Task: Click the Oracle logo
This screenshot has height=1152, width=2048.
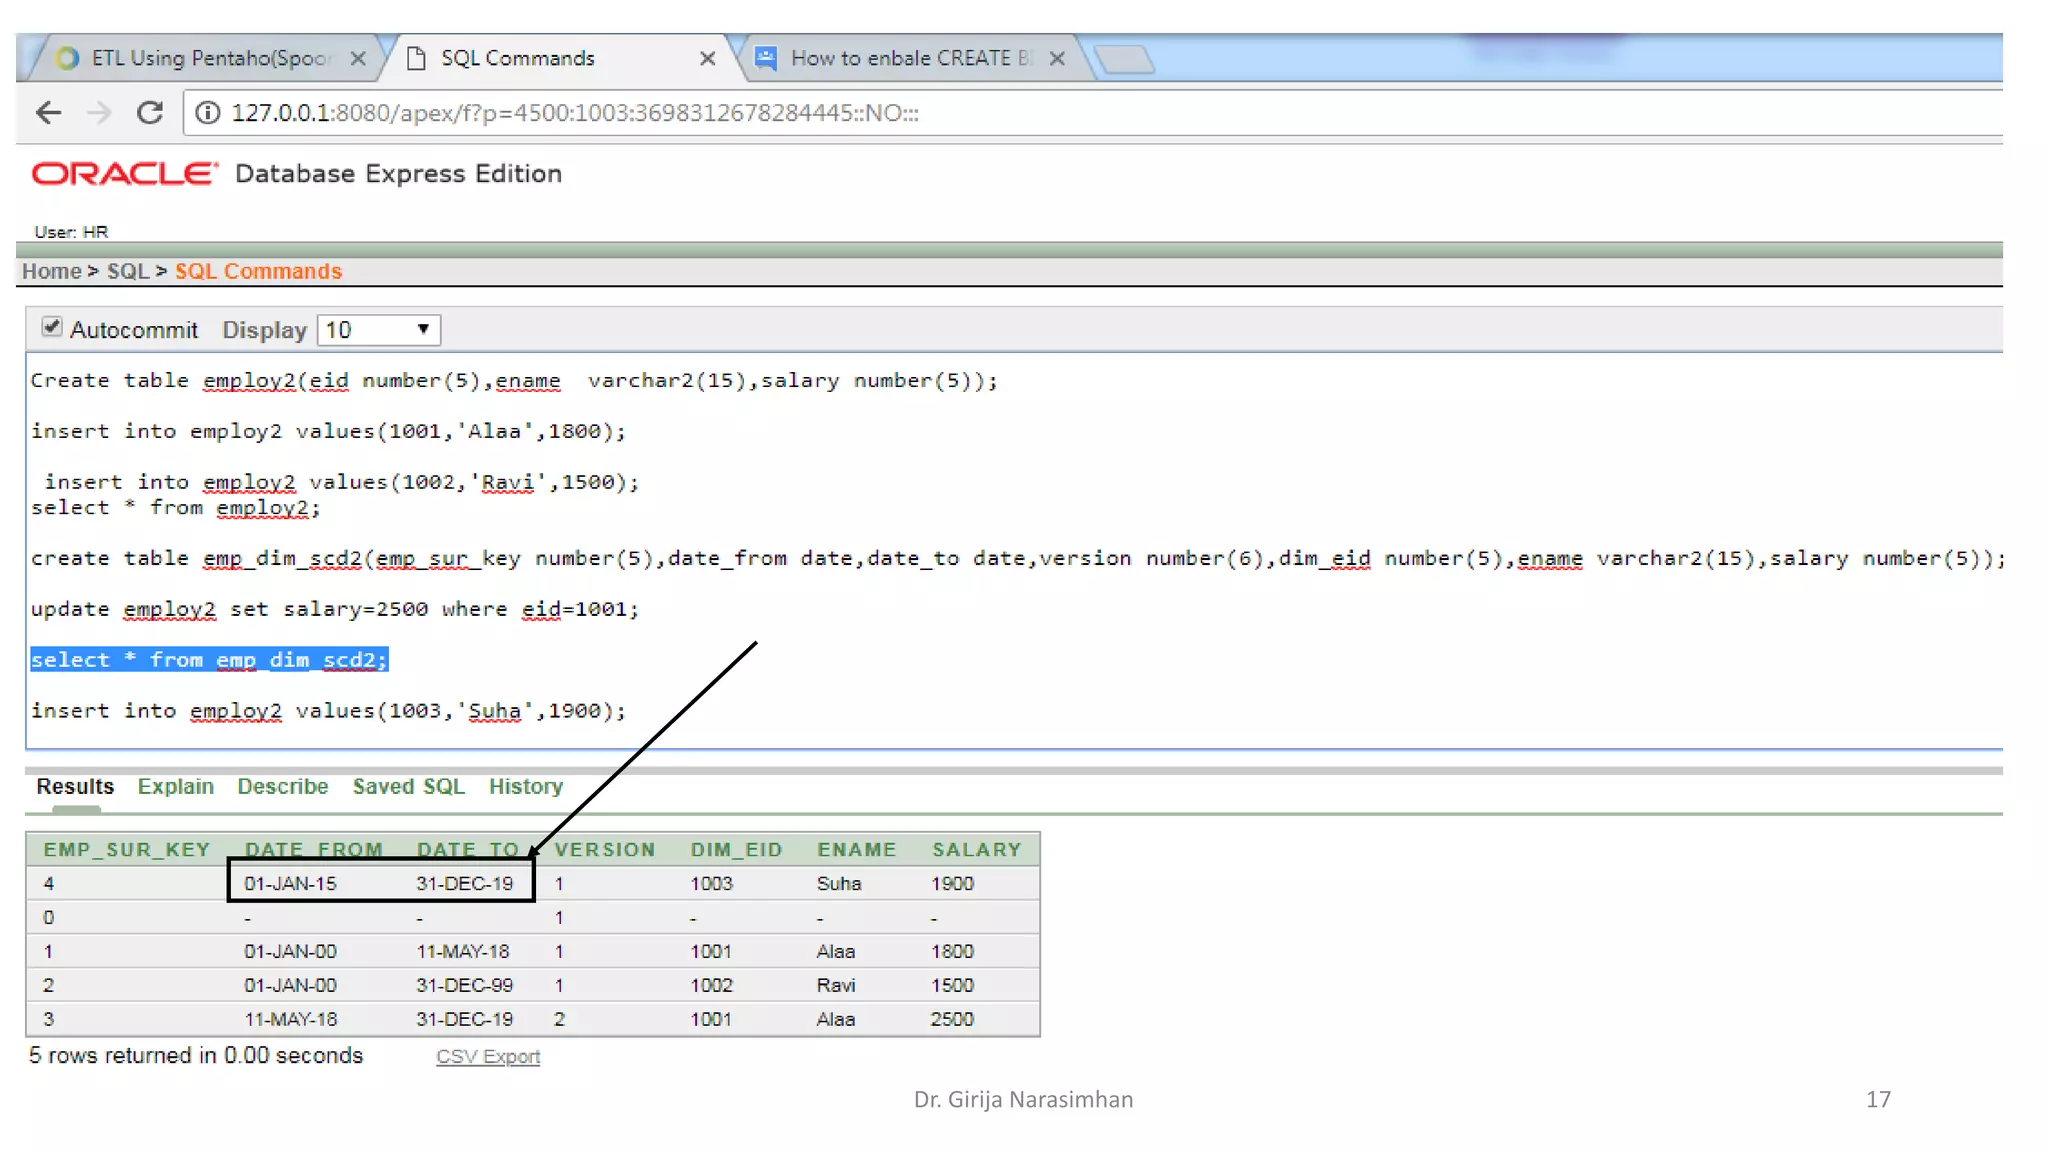Action: (124, 174)
